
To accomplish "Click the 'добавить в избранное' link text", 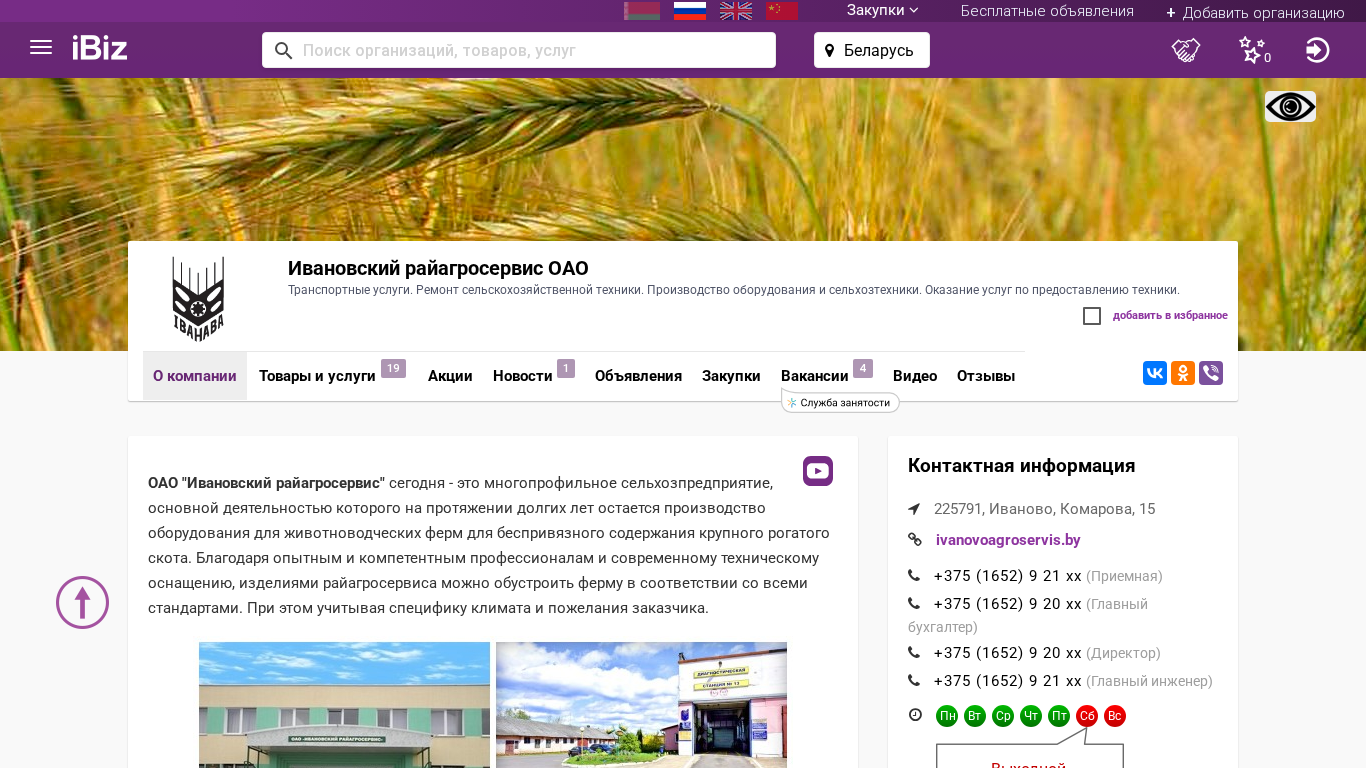I will (1170, 316).
